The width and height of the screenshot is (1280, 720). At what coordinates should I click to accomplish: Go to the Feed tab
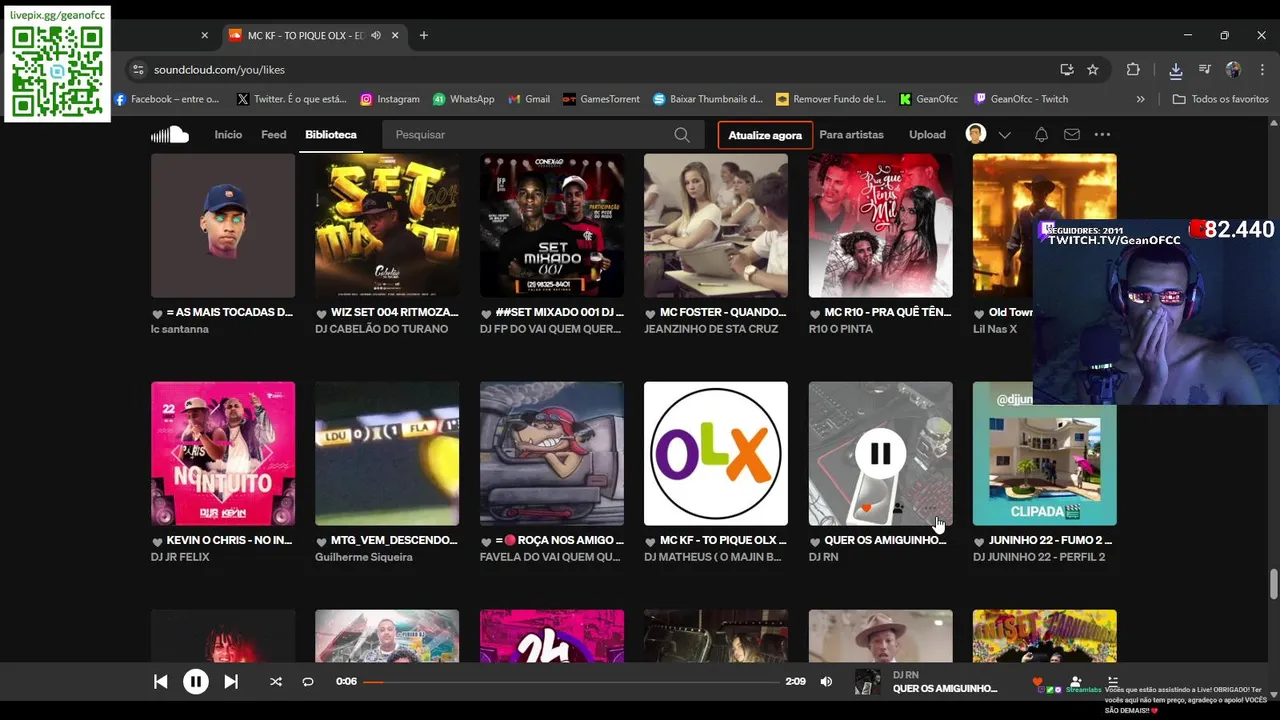274,134
